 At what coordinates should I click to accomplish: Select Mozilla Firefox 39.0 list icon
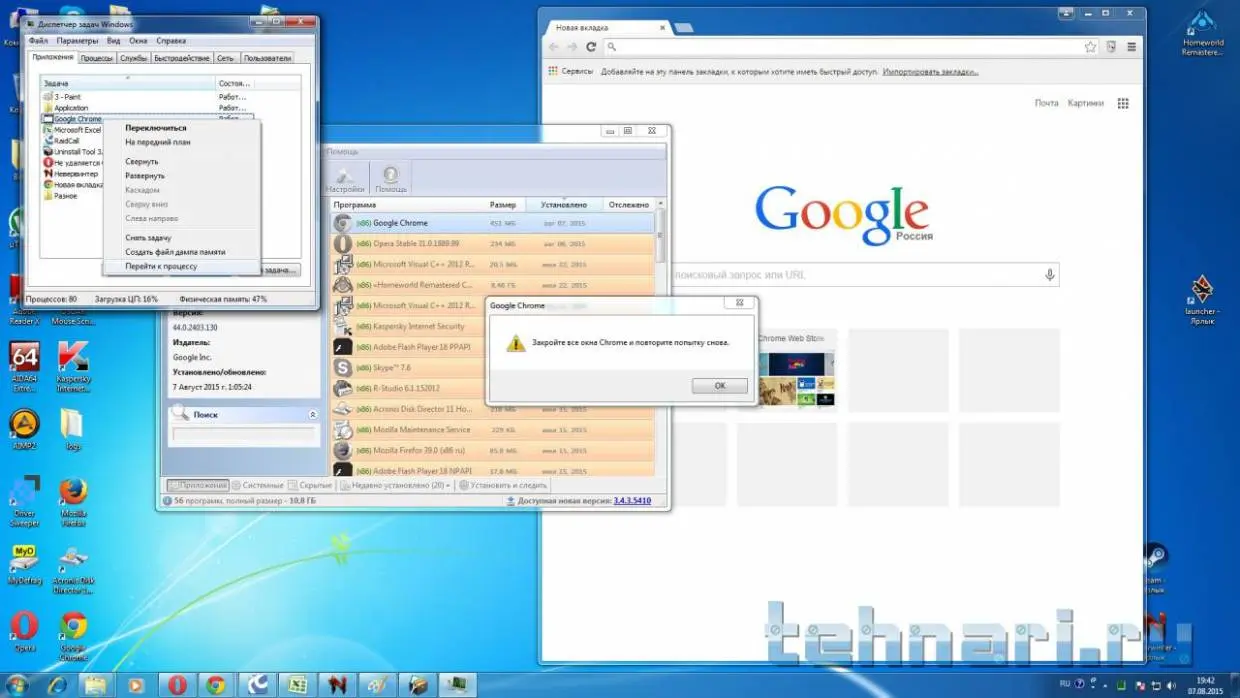point(342,450)
